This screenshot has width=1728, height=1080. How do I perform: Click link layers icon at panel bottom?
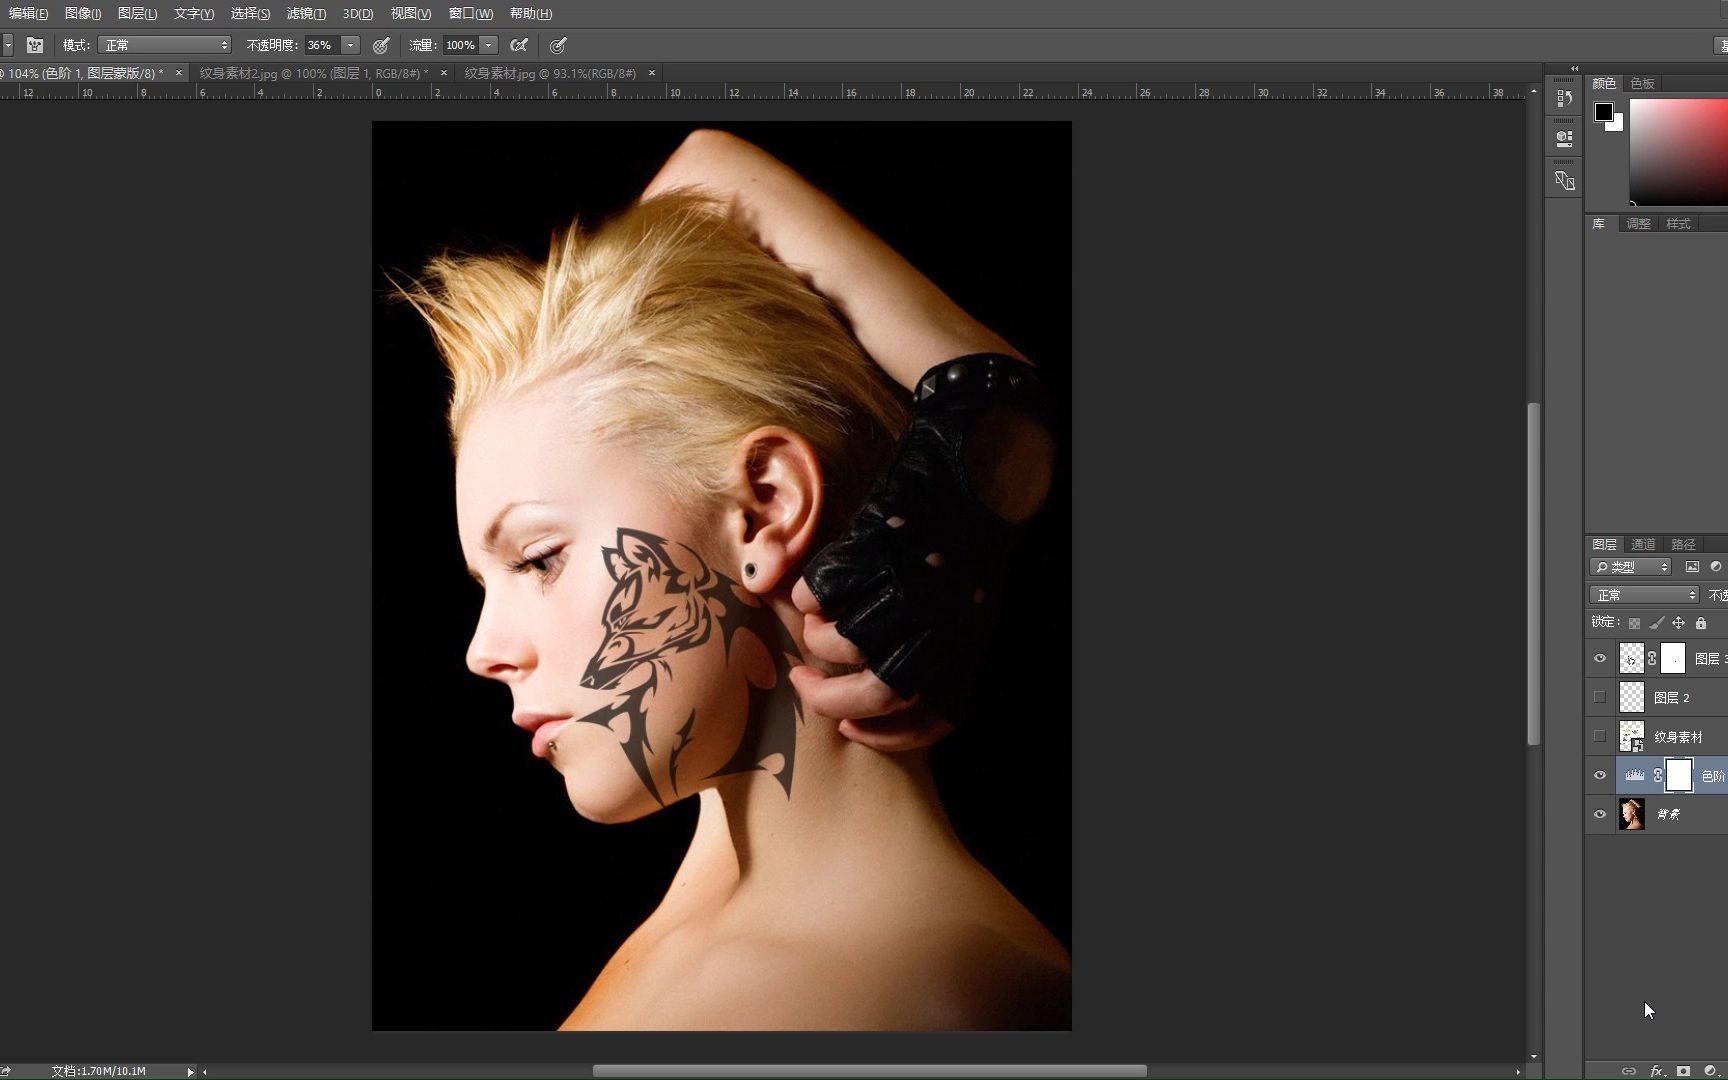click(1629, 1071)
